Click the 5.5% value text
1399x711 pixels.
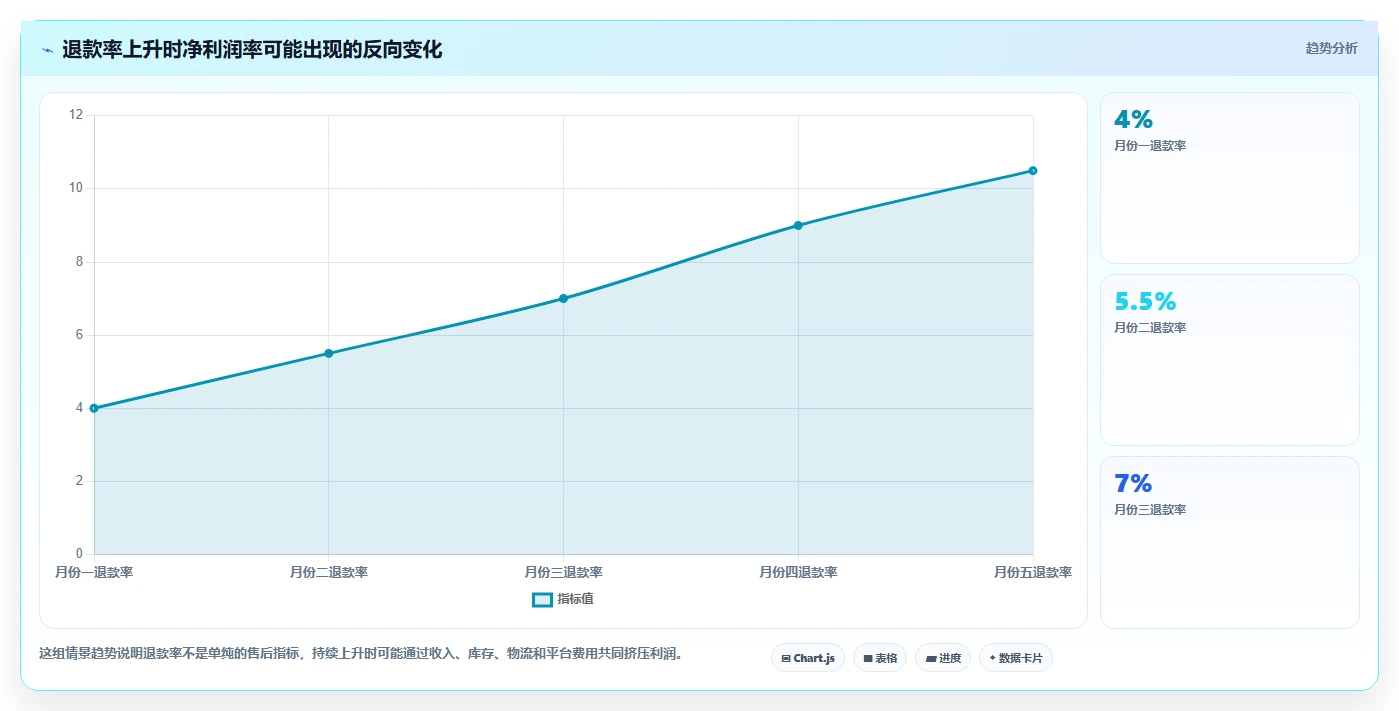point(1145,302)
